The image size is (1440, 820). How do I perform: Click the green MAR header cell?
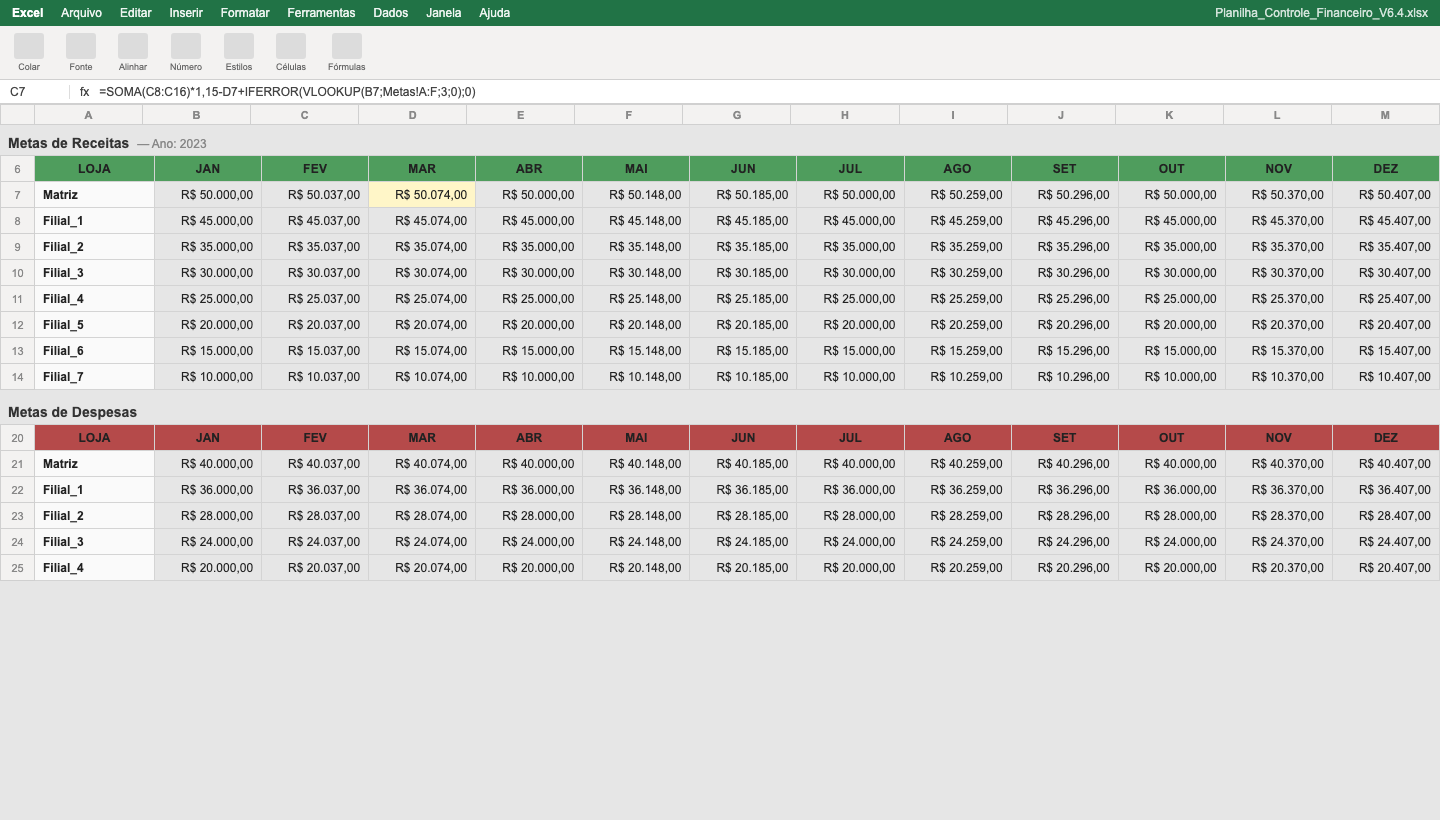click(422, 169)
